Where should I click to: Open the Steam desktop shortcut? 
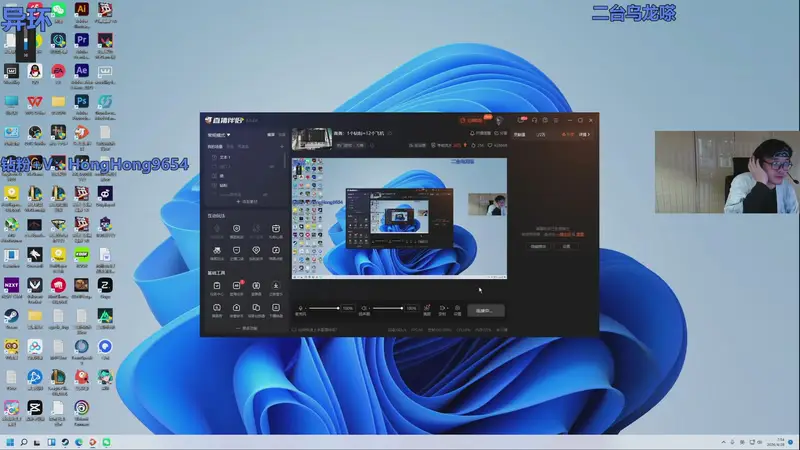pos(11,316)
